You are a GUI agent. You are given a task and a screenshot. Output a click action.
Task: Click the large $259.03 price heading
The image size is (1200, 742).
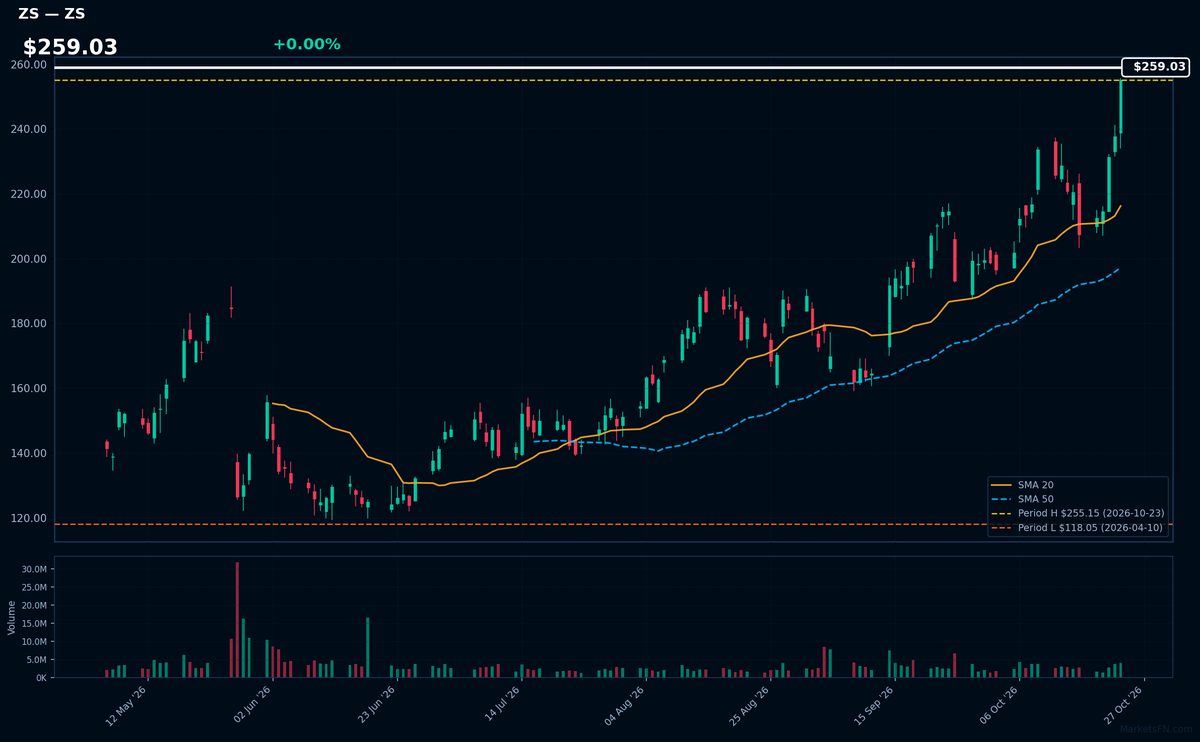click(70, 47)
